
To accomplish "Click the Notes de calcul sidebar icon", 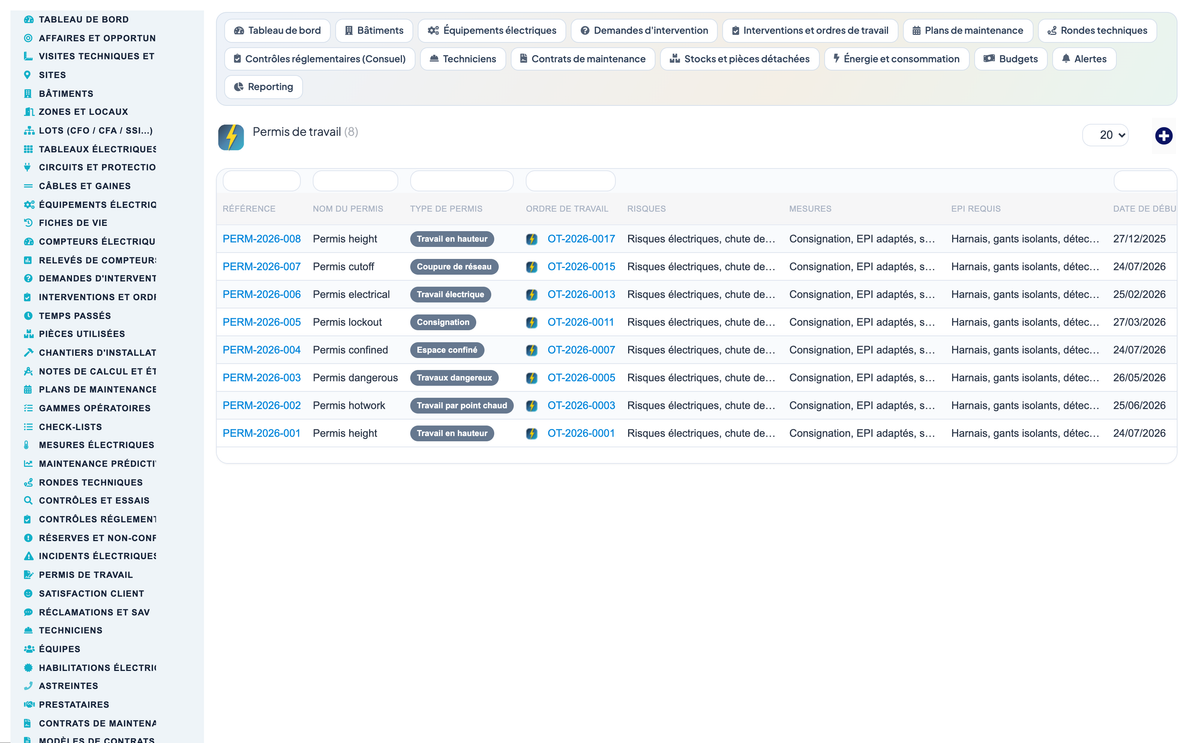I will [28, 371].
